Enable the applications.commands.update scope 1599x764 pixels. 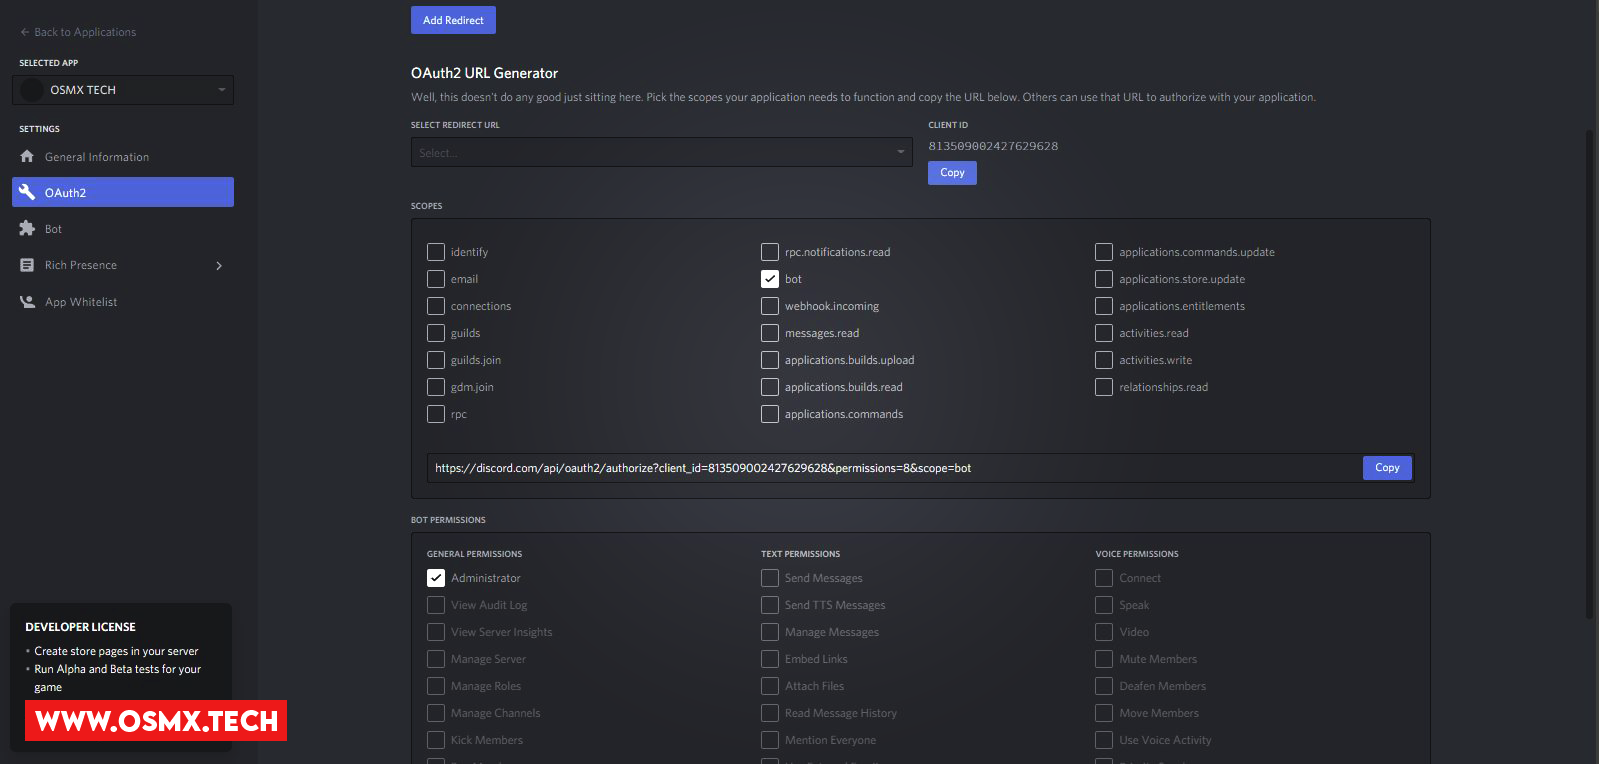tap(1104, 252)
